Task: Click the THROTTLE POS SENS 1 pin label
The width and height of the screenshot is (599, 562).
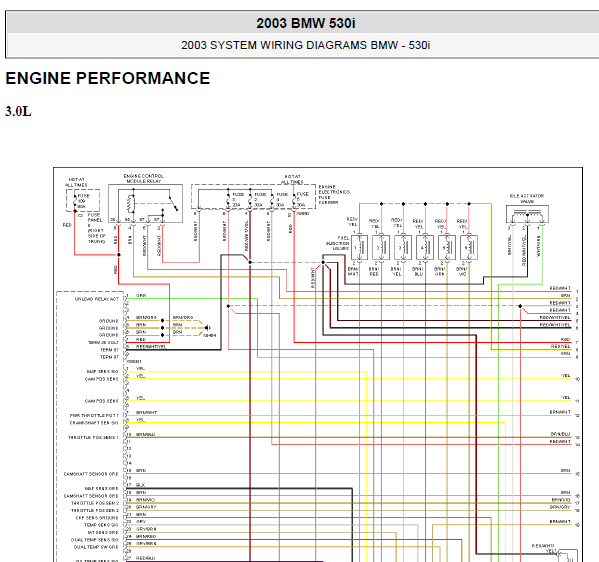Action: [93, 437]
